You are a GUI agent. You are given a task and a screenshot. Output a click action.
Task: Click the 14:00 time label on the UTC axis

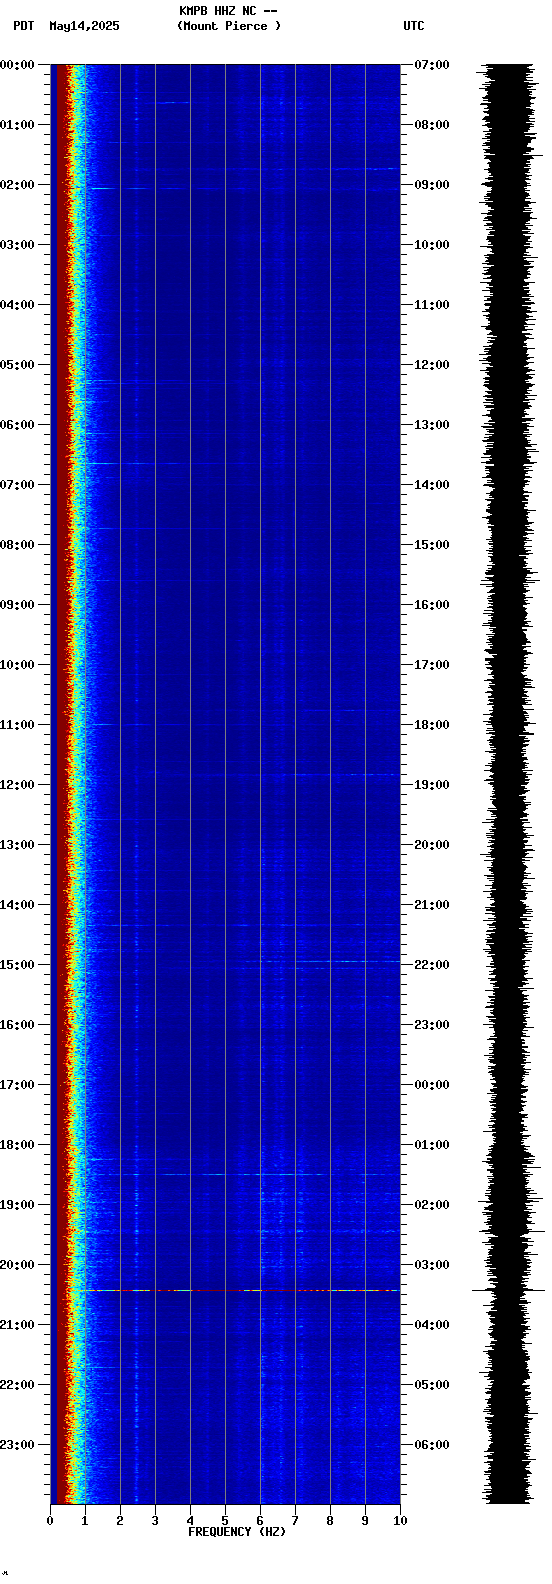point(432,485)
